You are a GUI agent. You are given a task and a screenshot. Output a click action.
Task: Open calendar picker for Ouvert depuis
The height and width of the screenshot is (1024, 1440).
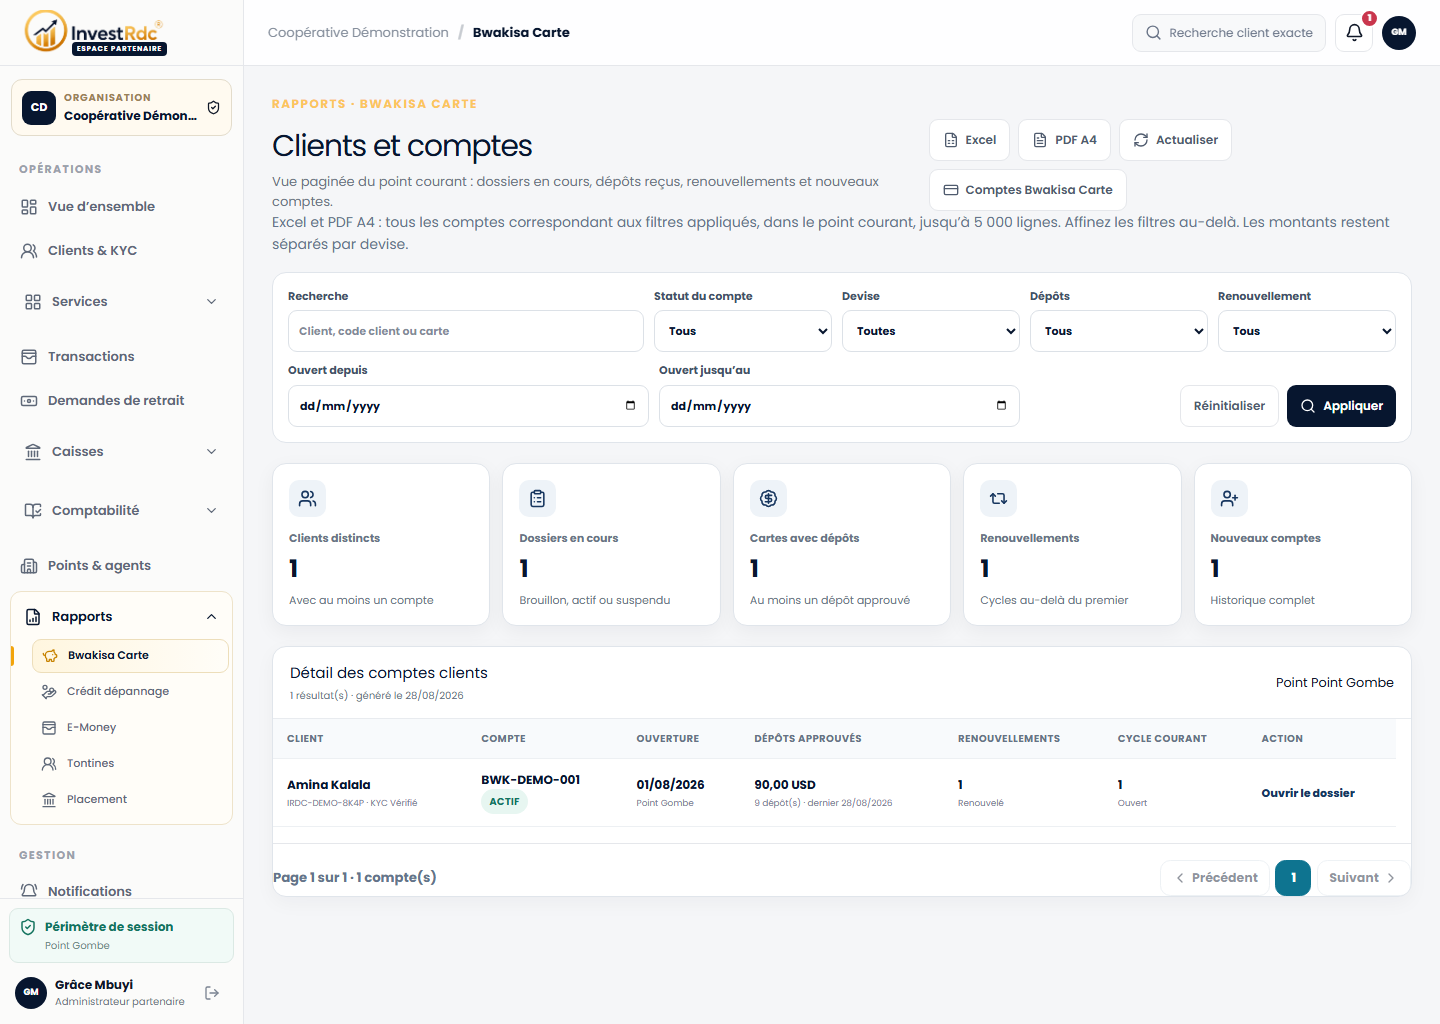[x=630, y=405]
